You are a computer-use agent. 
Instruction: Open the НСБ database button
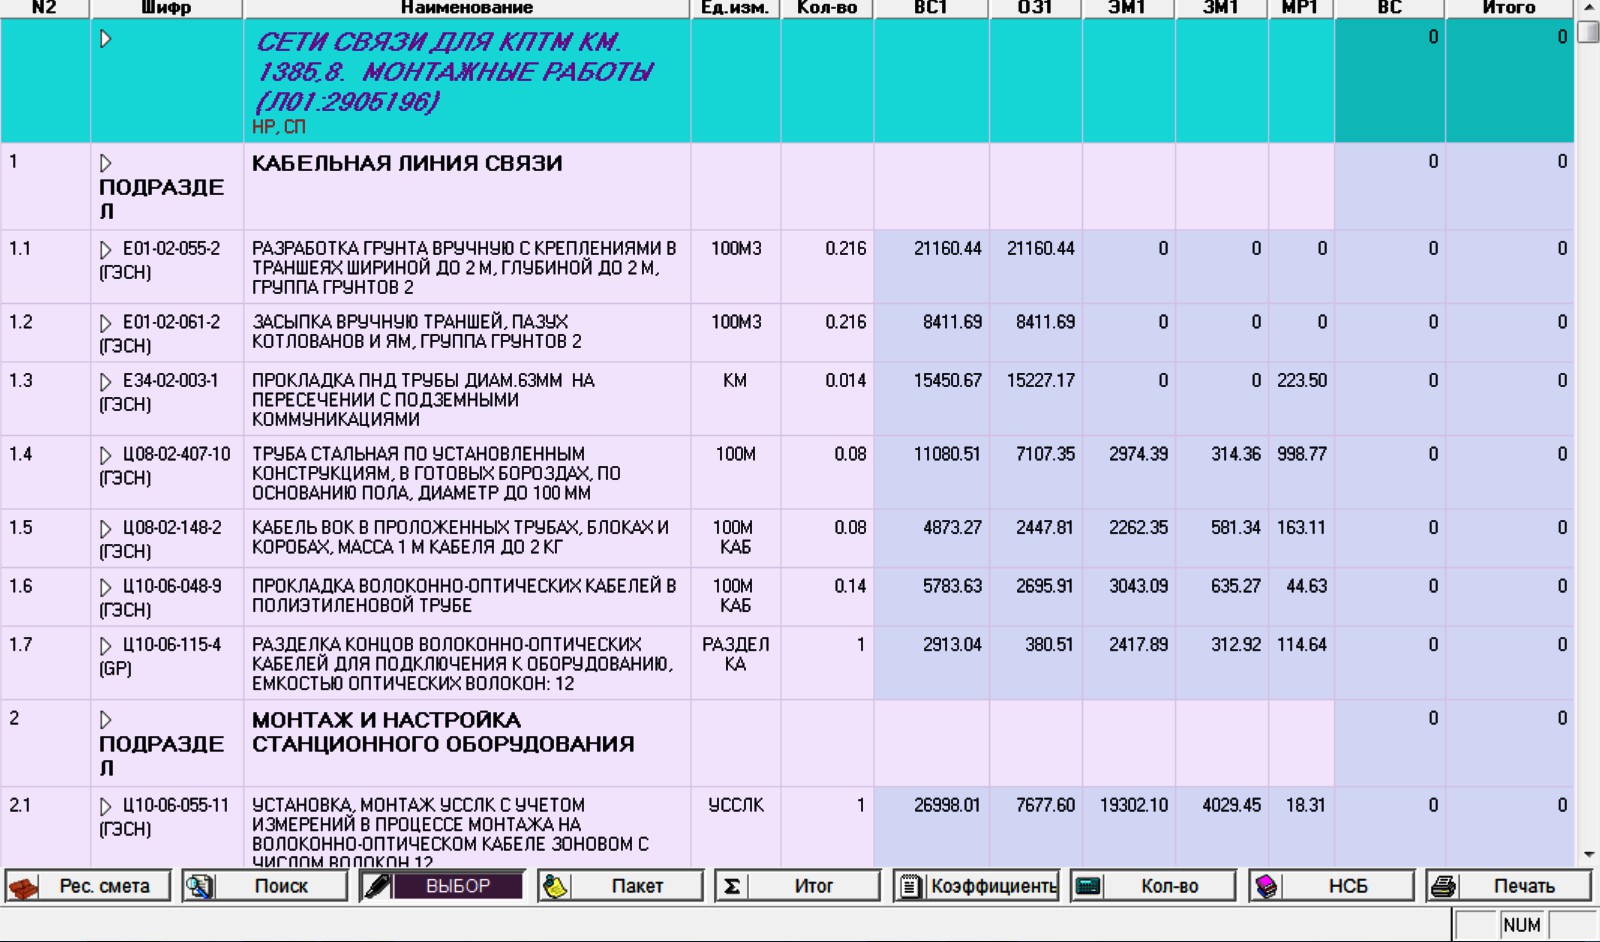(1331, 886)
